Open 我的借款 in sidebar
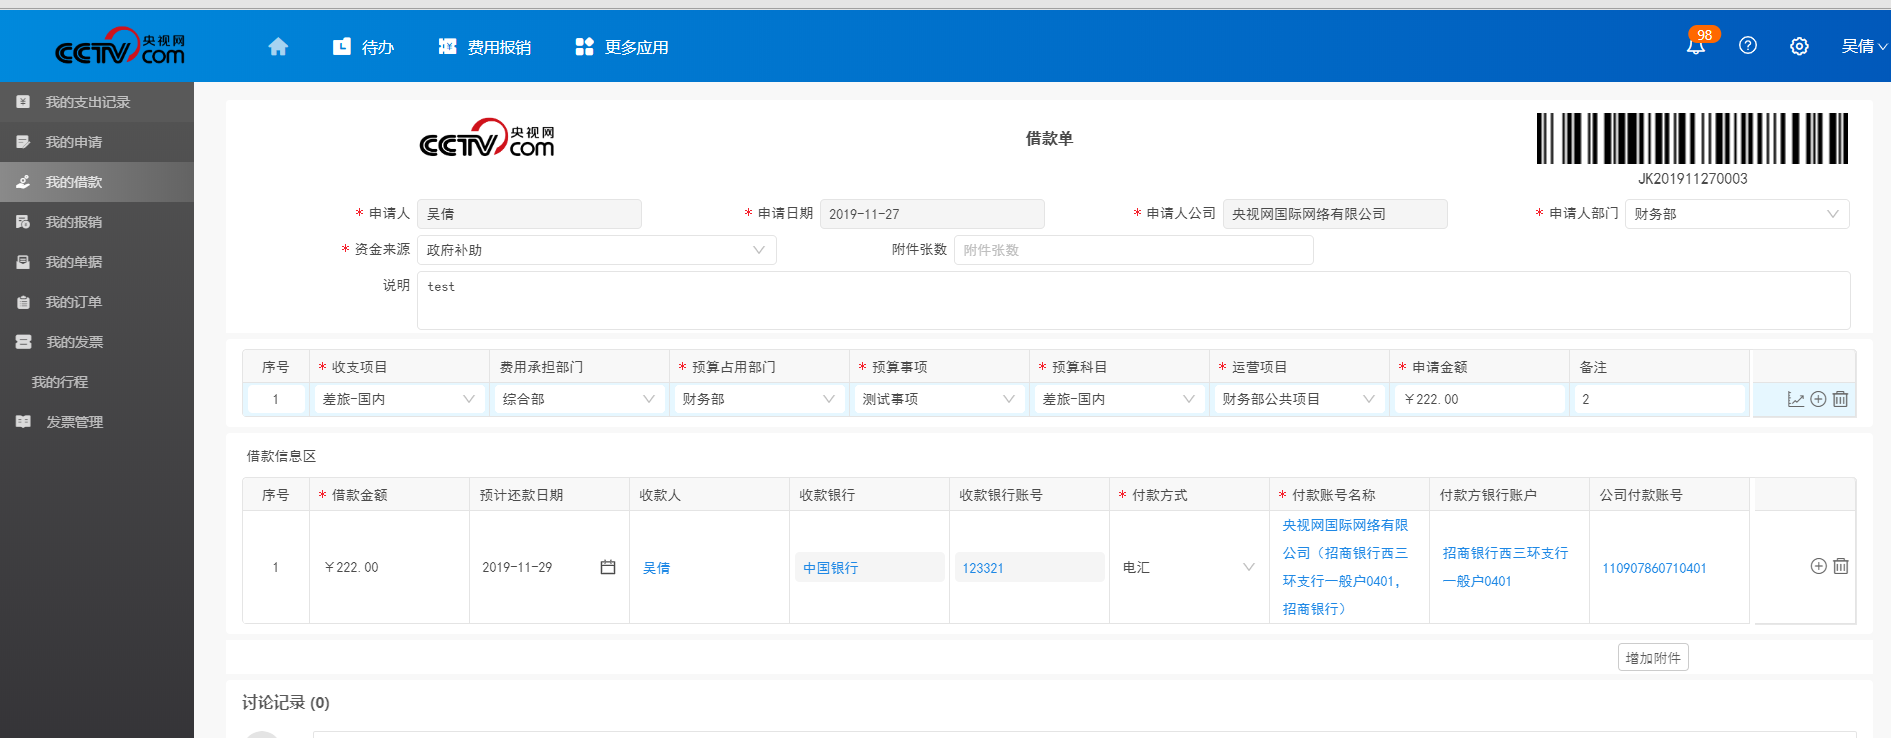The image size is (1891, 738). click(97, 182)
